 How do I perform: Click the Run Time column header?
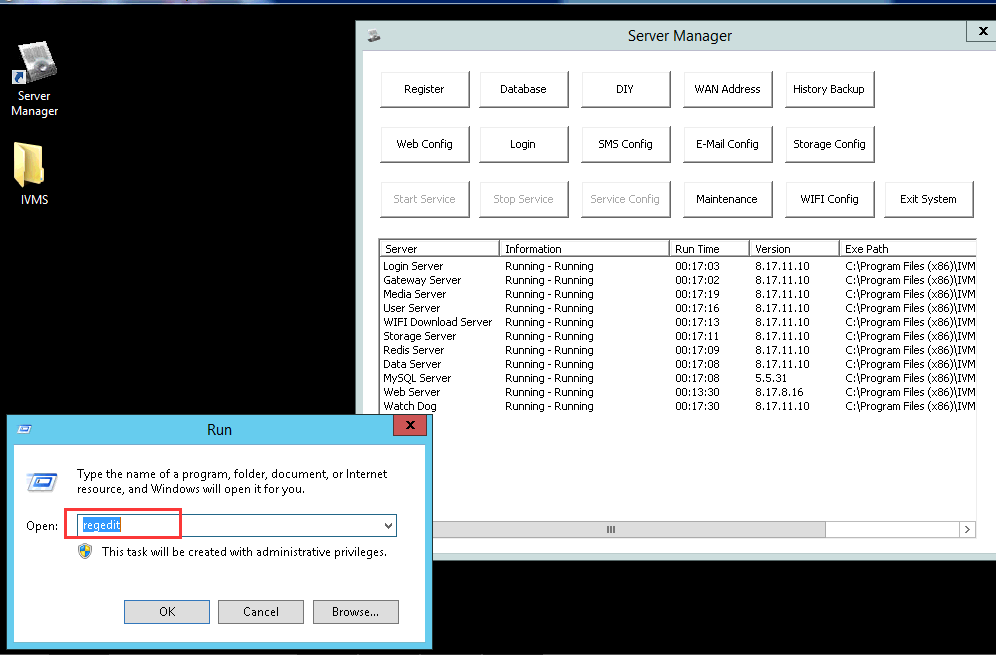709,248
